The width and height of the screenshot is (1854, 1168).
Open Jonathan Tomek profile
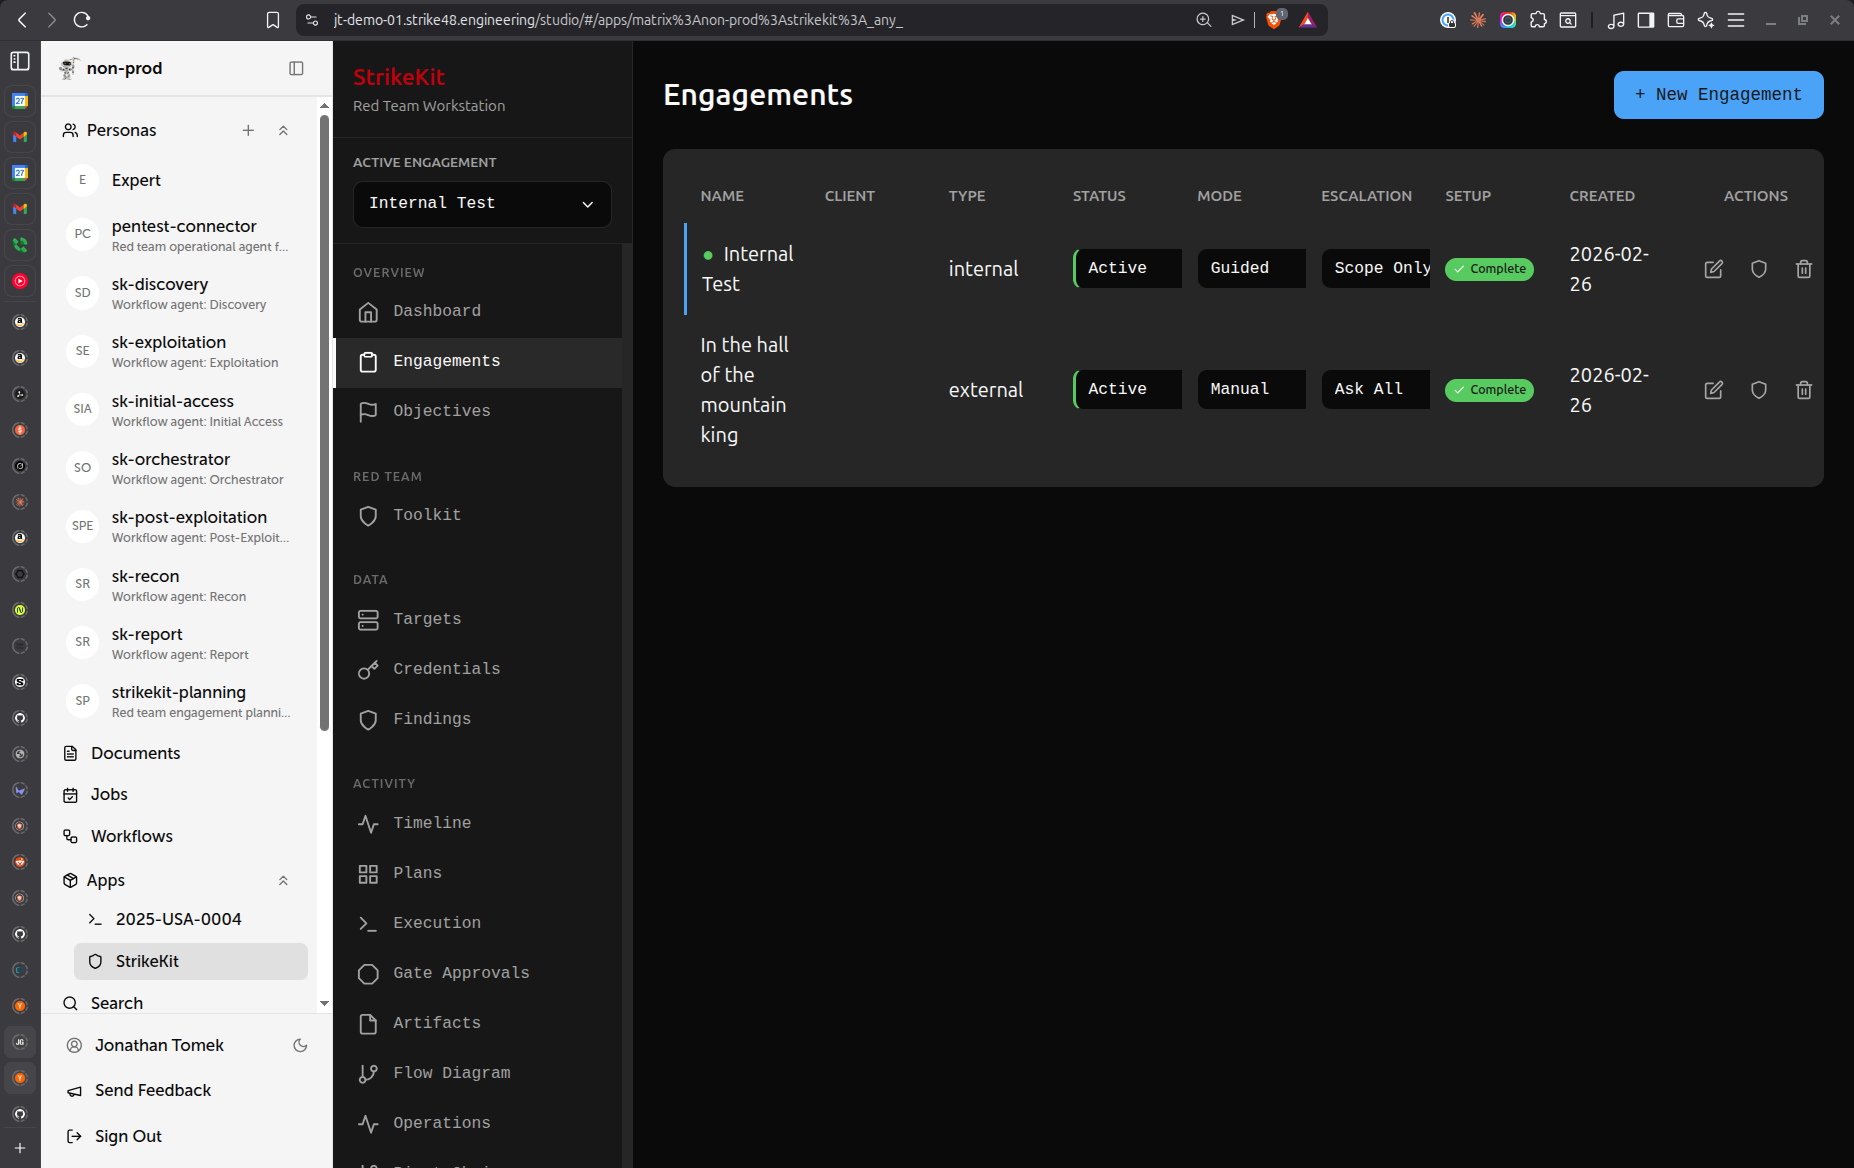pos(159,1045)
